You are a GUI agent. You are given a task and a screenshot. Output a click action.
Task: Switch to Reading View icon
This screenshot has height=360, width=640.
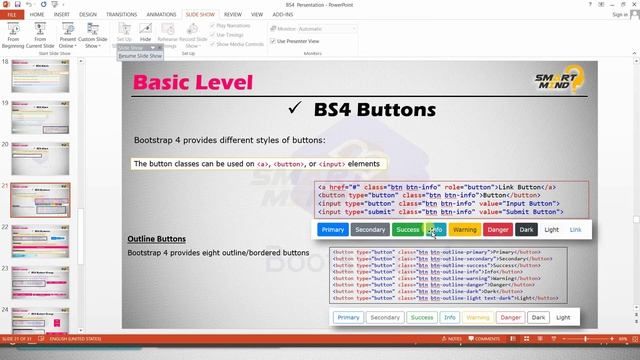540,339
